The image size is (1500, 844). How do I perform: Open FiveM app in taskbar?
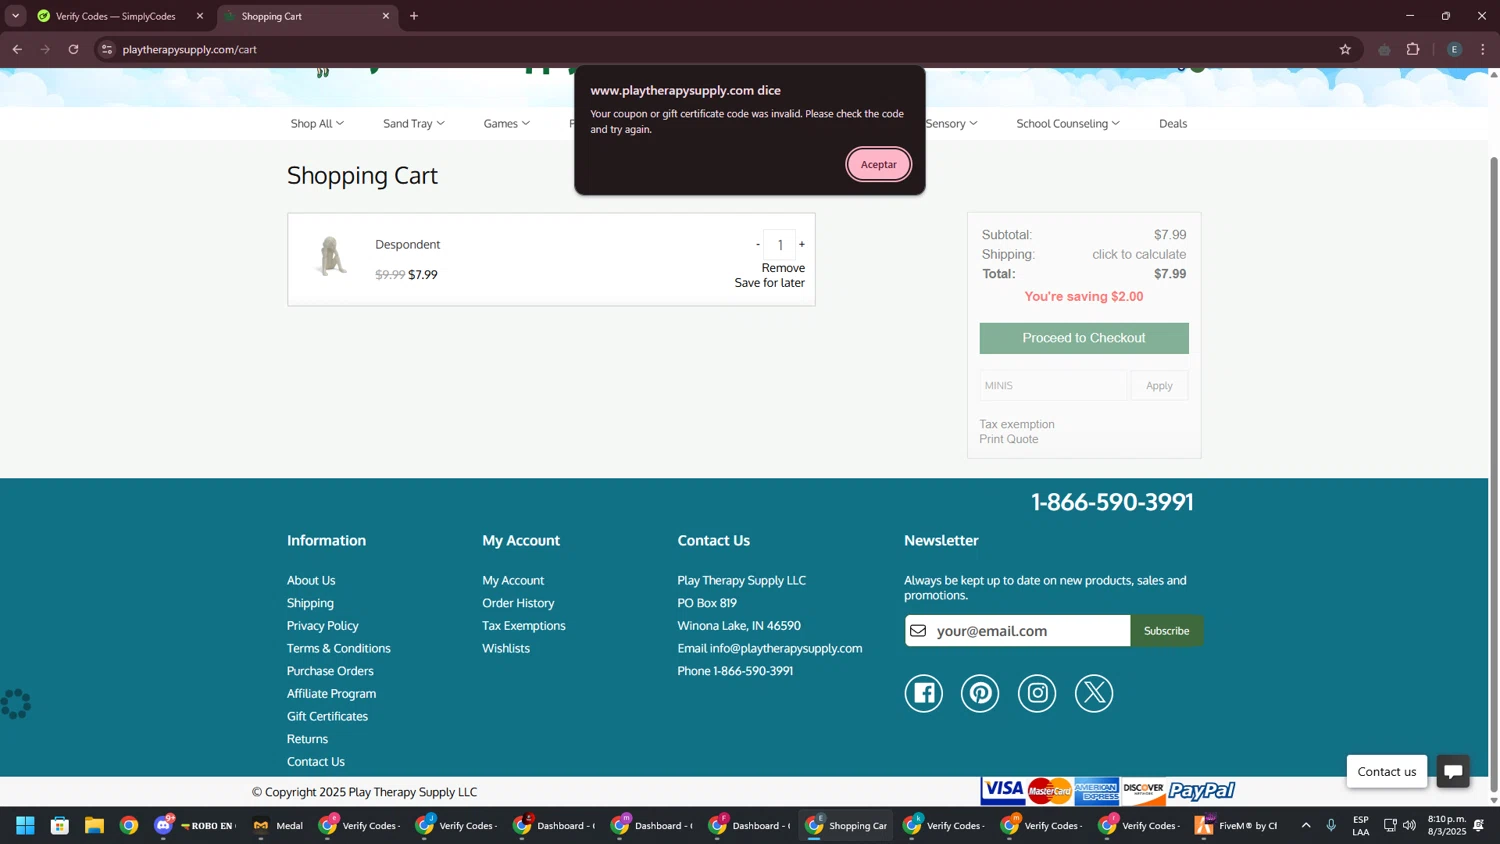[x=1237, y=825]
